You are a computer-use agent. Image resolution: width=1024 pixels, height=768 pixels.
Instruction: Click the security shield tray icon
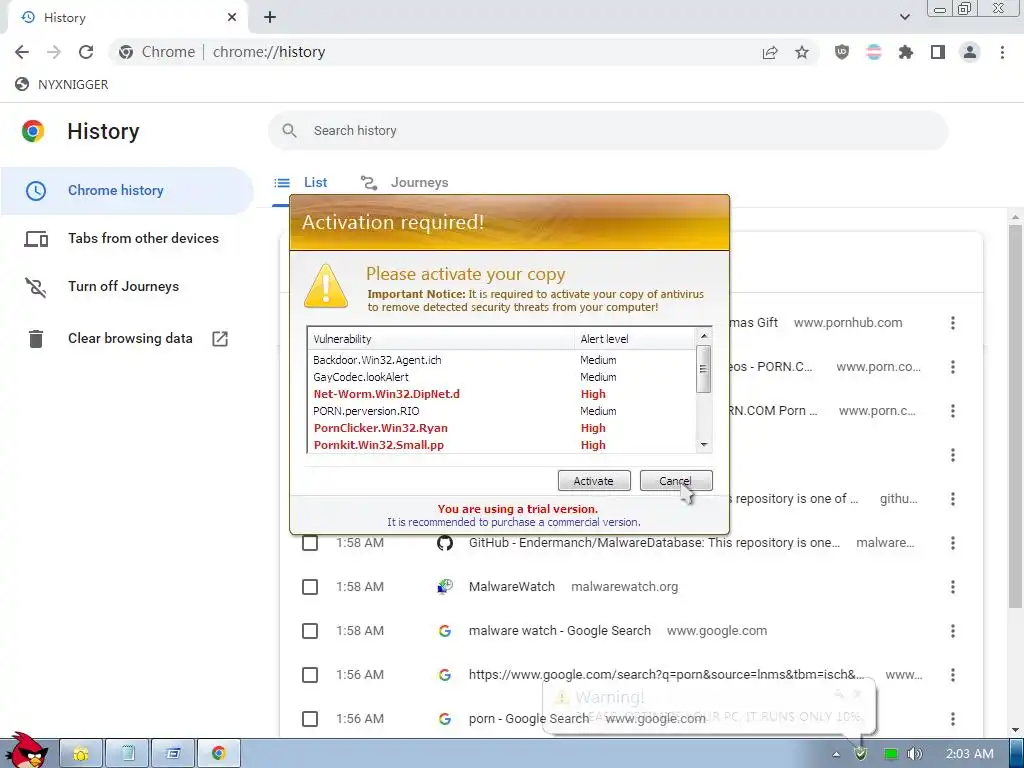coord(861,754)
